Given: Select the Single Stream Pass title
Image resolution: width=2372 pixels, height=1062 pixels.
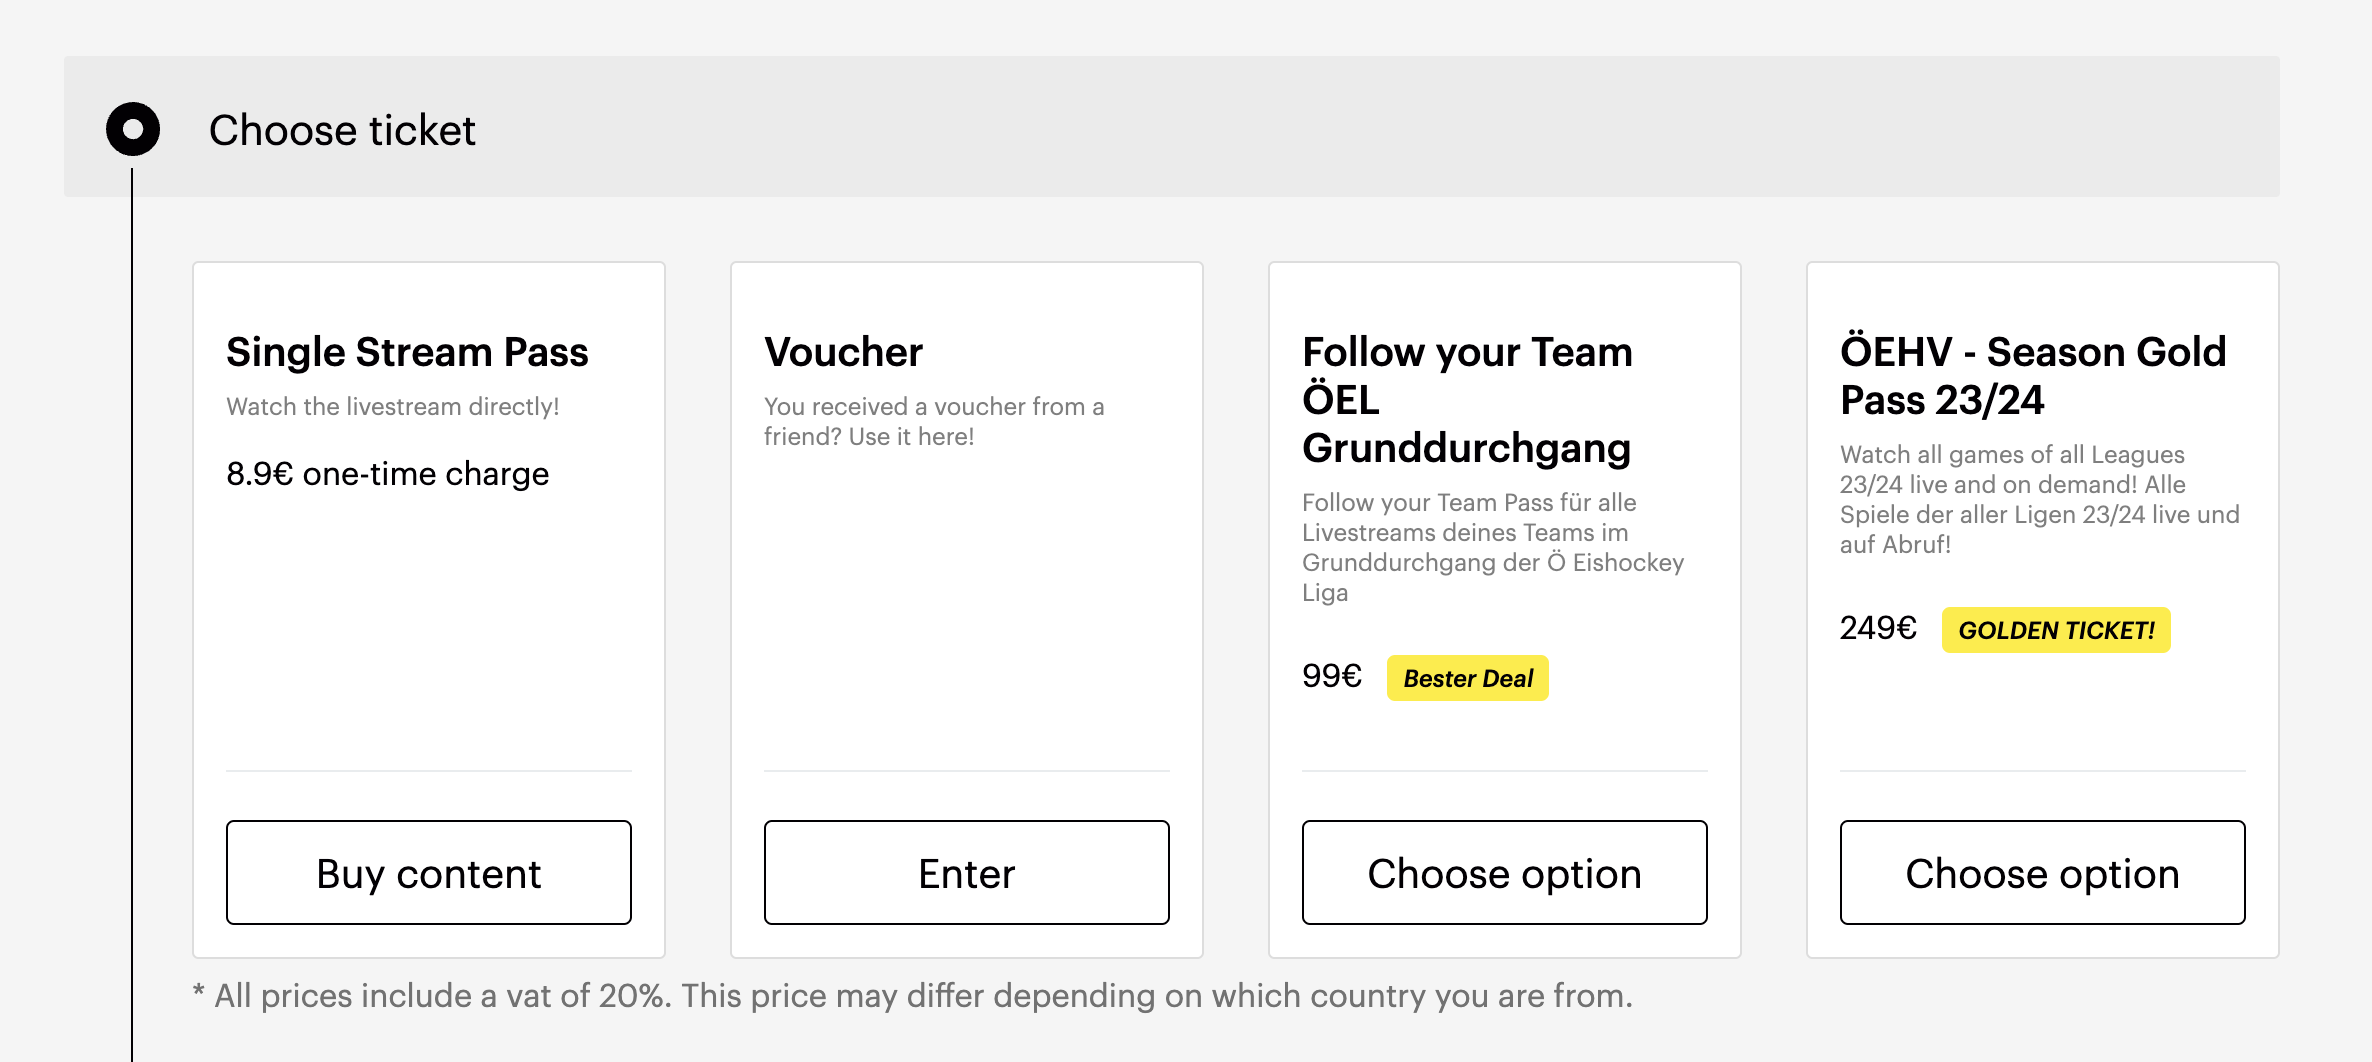Looking at the screenshot, I should (407, 352).
